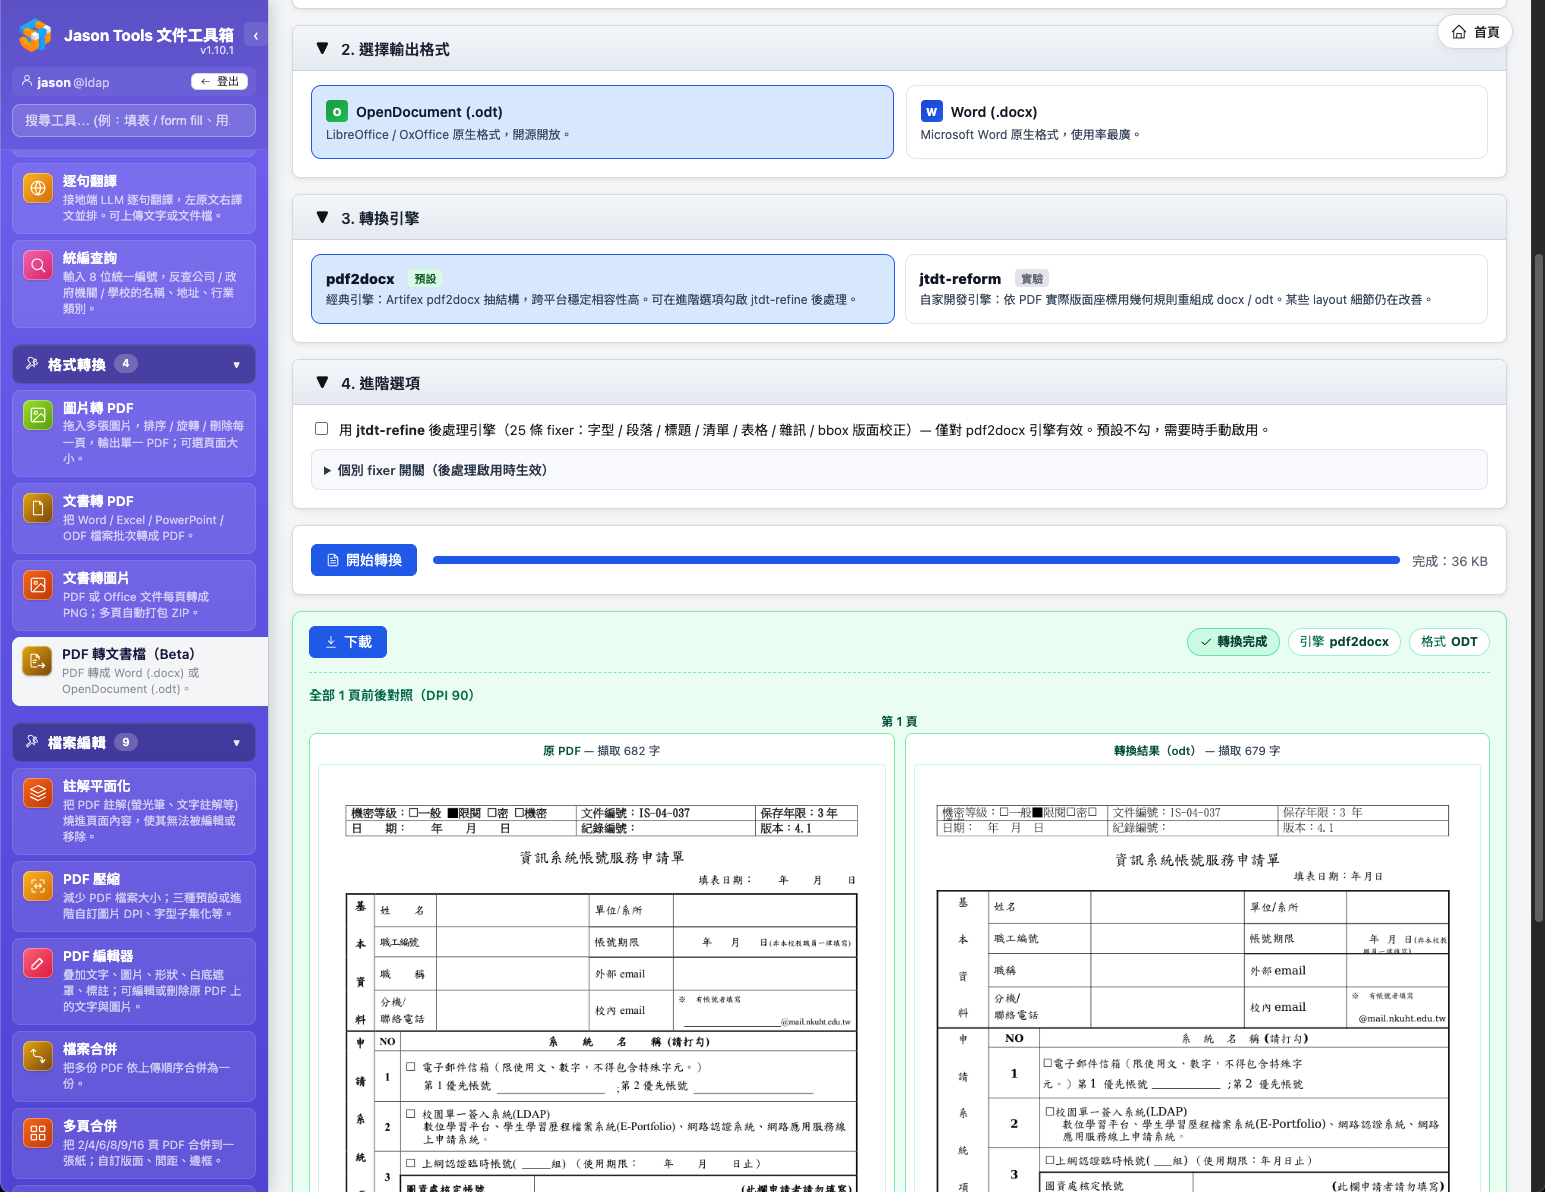Collapse the 格式轉換 category dropdown arrow

(237, 364)
